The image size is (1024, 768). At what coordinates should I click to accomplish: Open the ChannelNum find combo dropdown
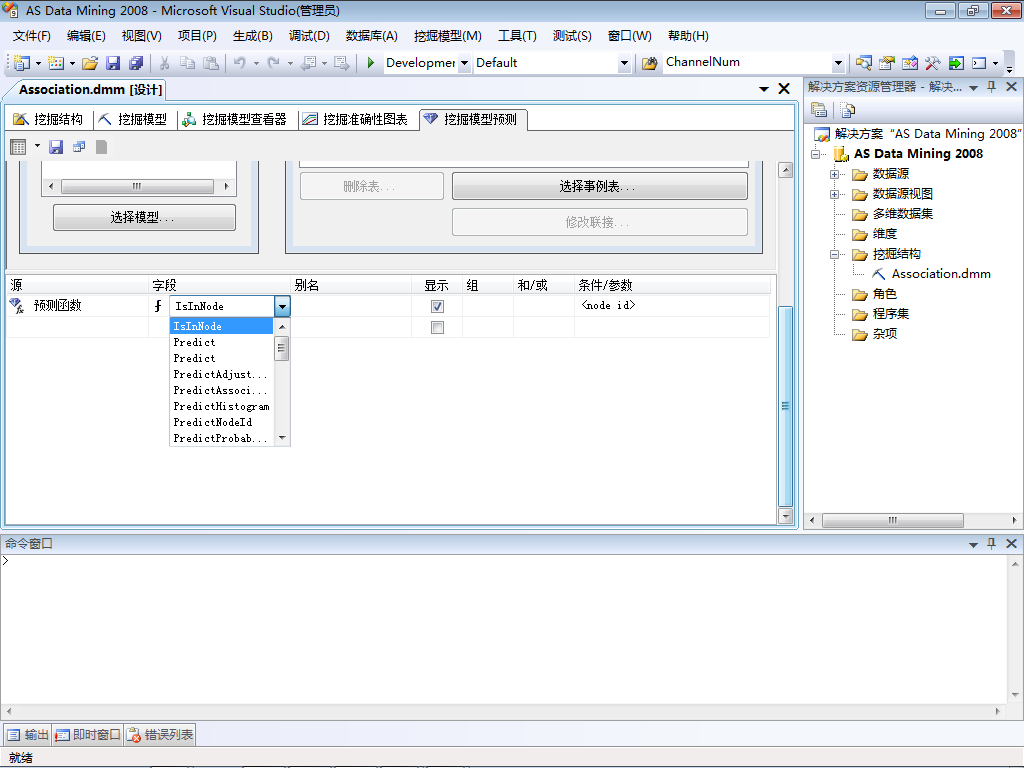(839, 63)
